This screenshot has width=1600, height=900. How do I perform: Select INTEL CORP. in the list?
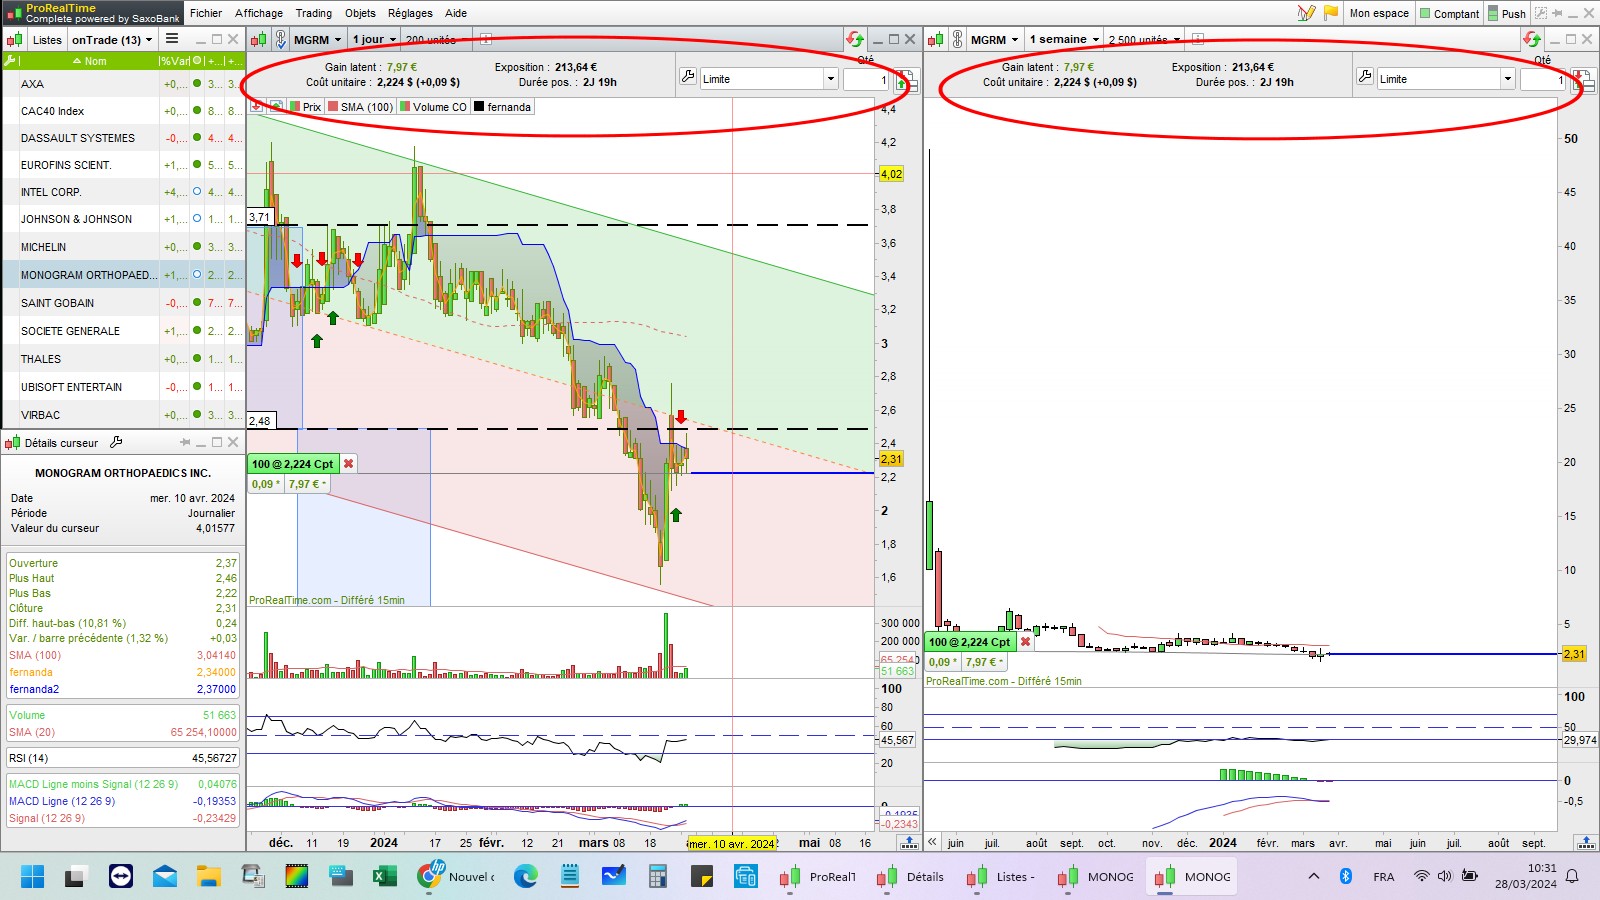tap(122, 192)
